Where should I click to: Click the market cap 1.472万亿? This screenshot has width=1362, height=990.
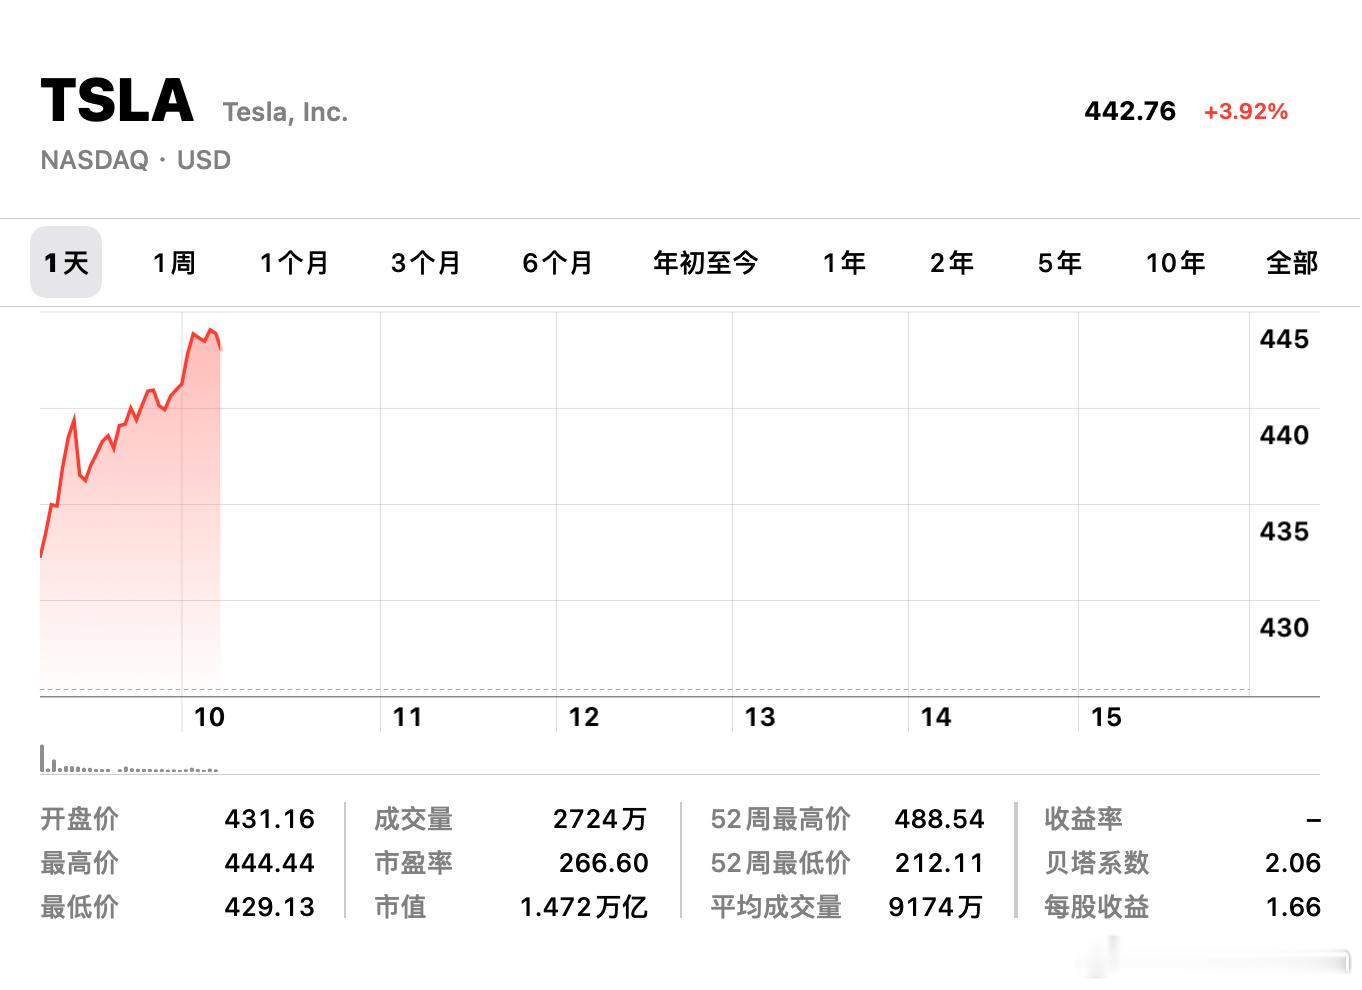coord(583,907)
